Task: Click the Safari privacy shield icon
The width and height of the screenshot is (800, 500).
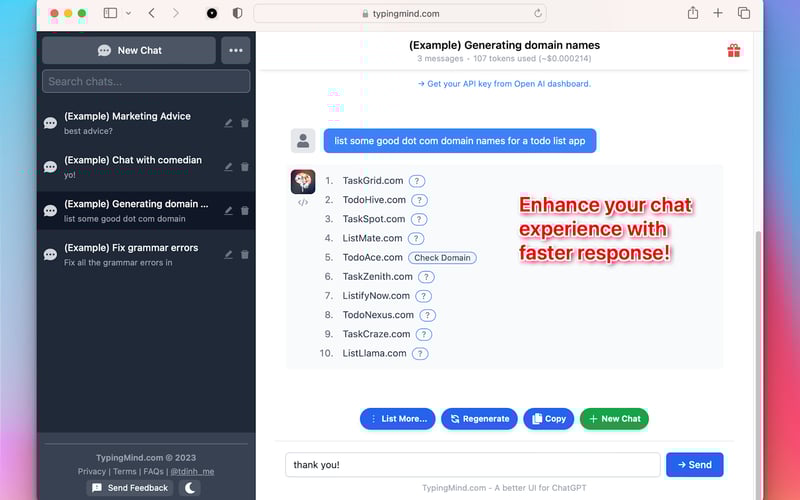Action: tap(237, 13)
